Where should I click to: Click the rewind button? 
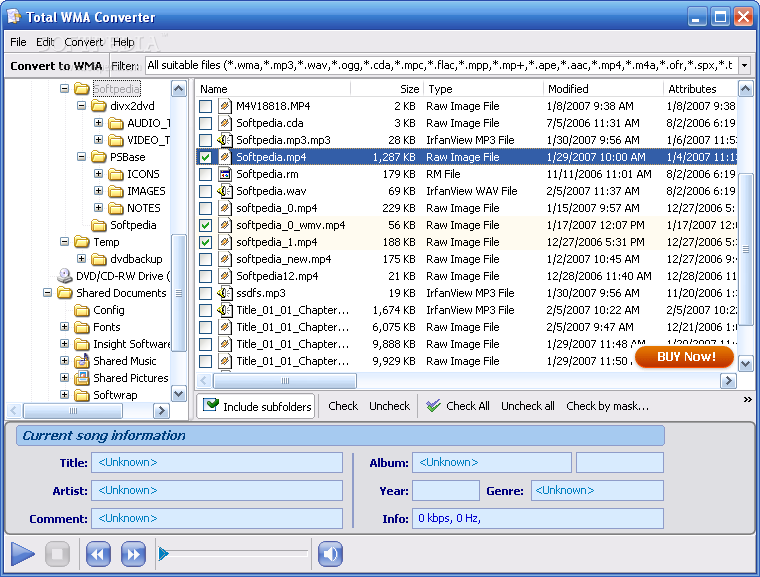coord(98,554)
